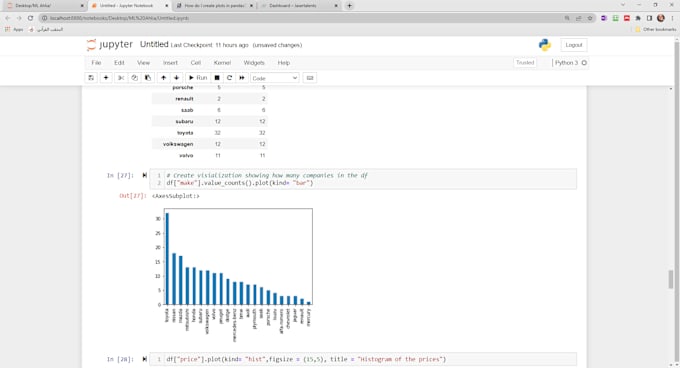Click the saab row label in the table
Screen dimensions: 680x368
pos(187,110)
